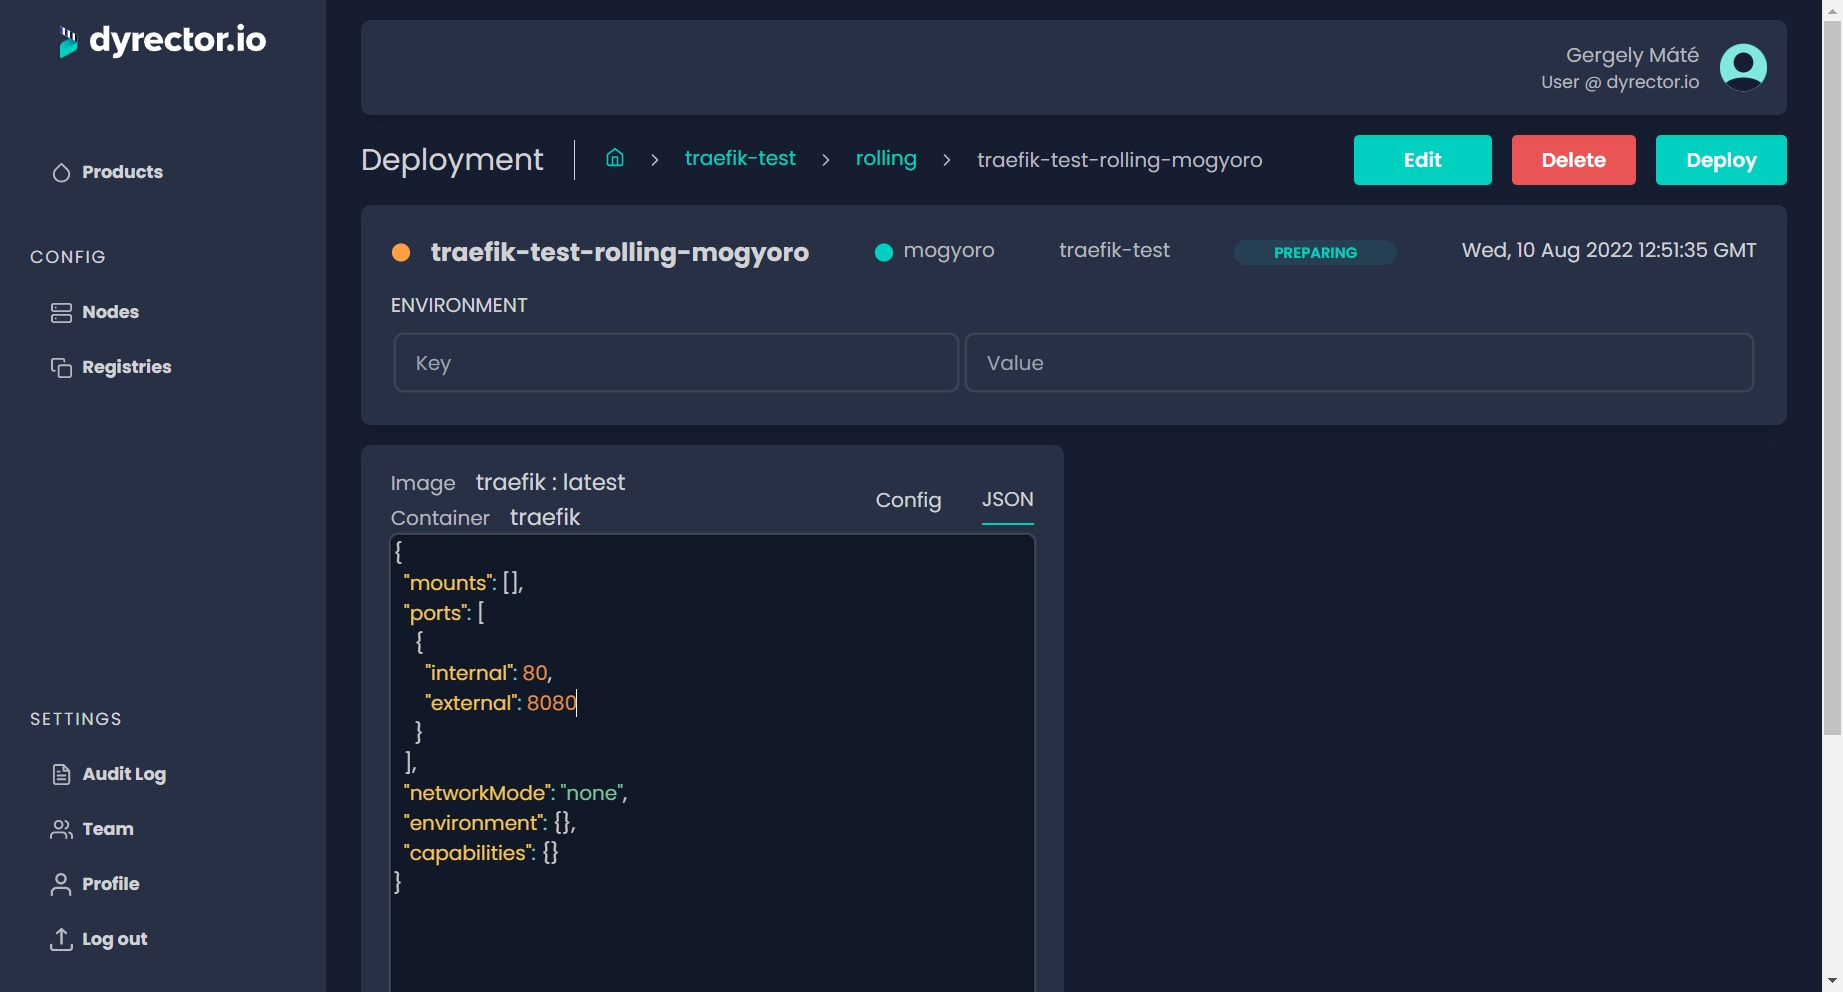
Task: Navigate to rolling breadcrumb
Action: (886, 158)
